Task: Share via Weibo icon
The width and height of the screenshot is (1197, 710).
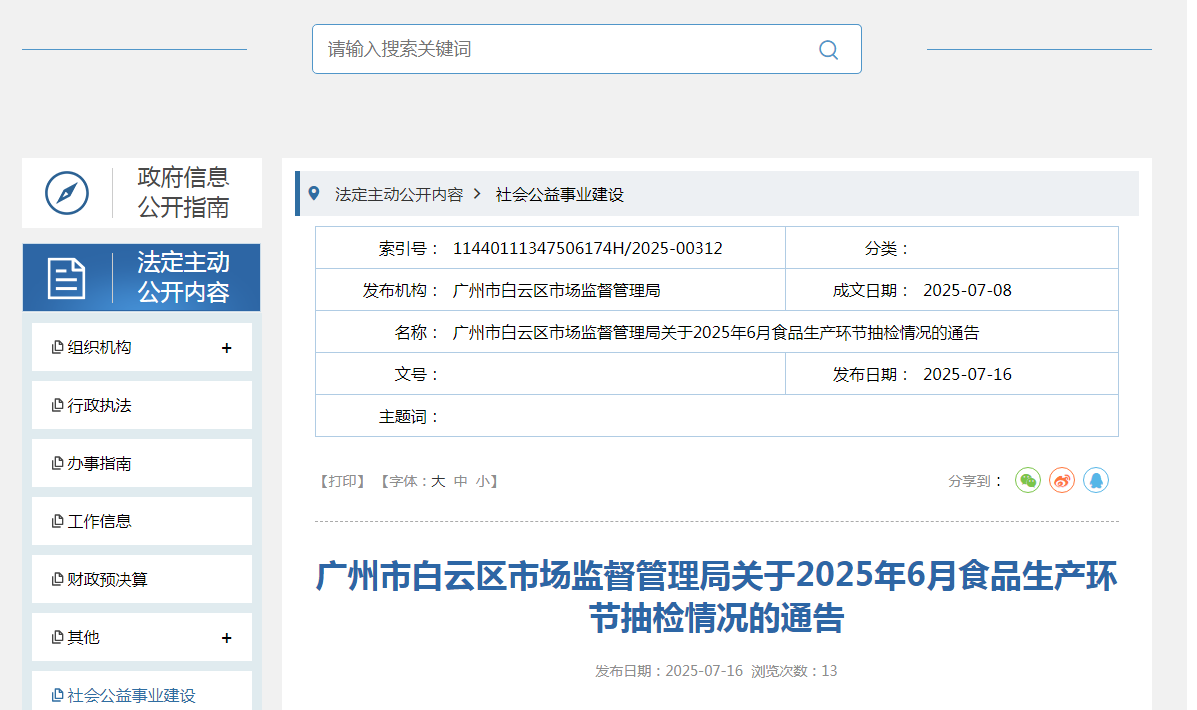Action: coord(1062,480)
